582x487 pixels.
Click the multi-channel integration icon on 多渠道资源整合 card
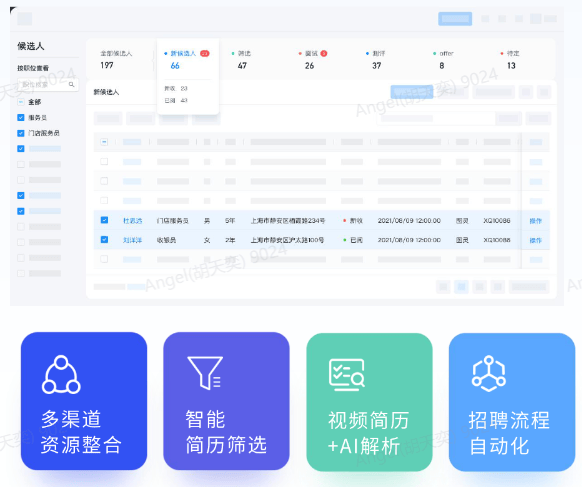tap(61, 375)
